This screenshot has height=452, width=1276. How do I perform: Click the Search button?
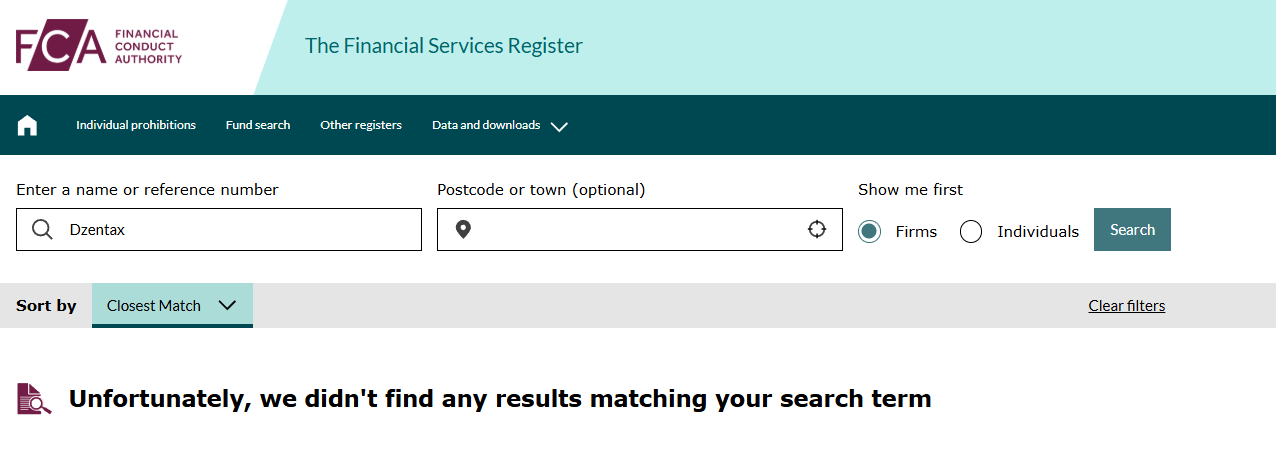tap(1132, 229)
